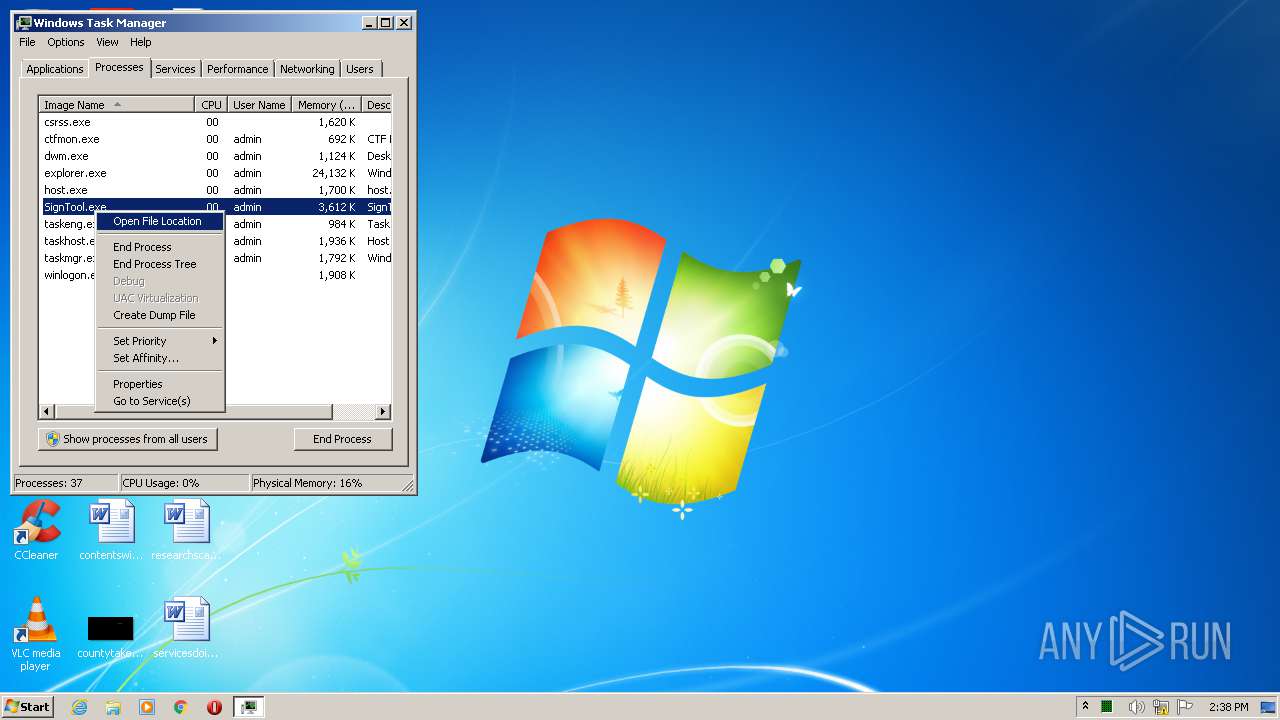Open the CCleaner desktop shortcut
Image resolution: width=1280 pixels, height=720 pixels.
tap(37, 530)
